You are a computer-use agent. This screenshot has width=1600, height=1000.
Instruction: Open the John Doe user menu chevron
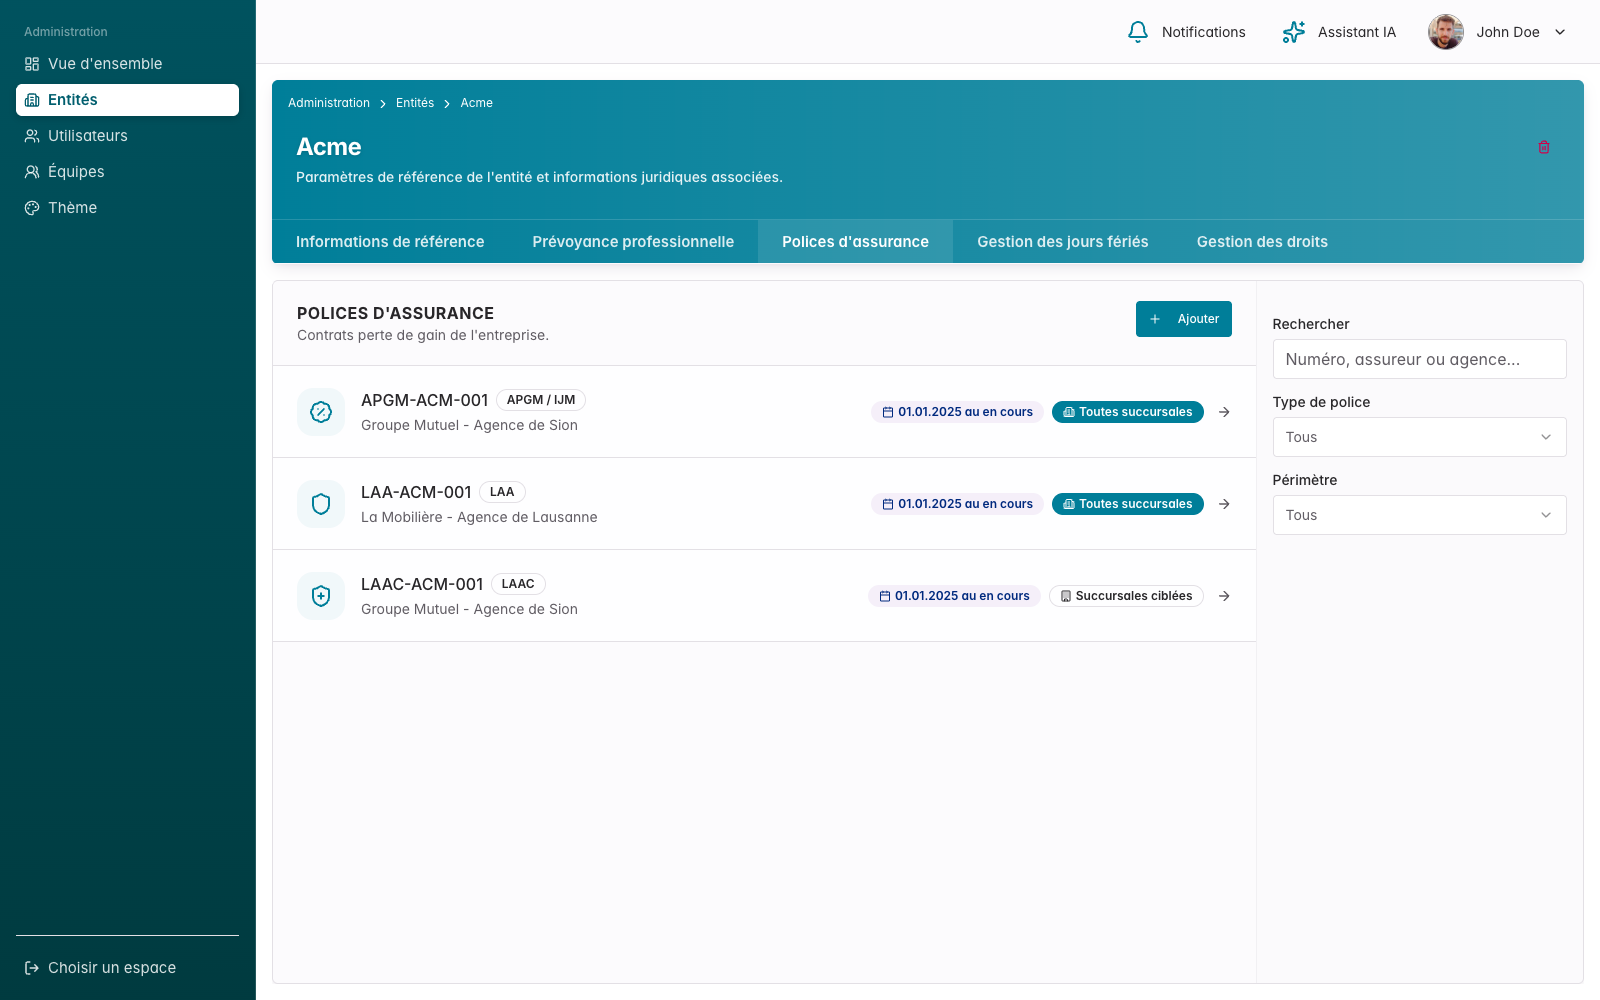(1560, 32)
